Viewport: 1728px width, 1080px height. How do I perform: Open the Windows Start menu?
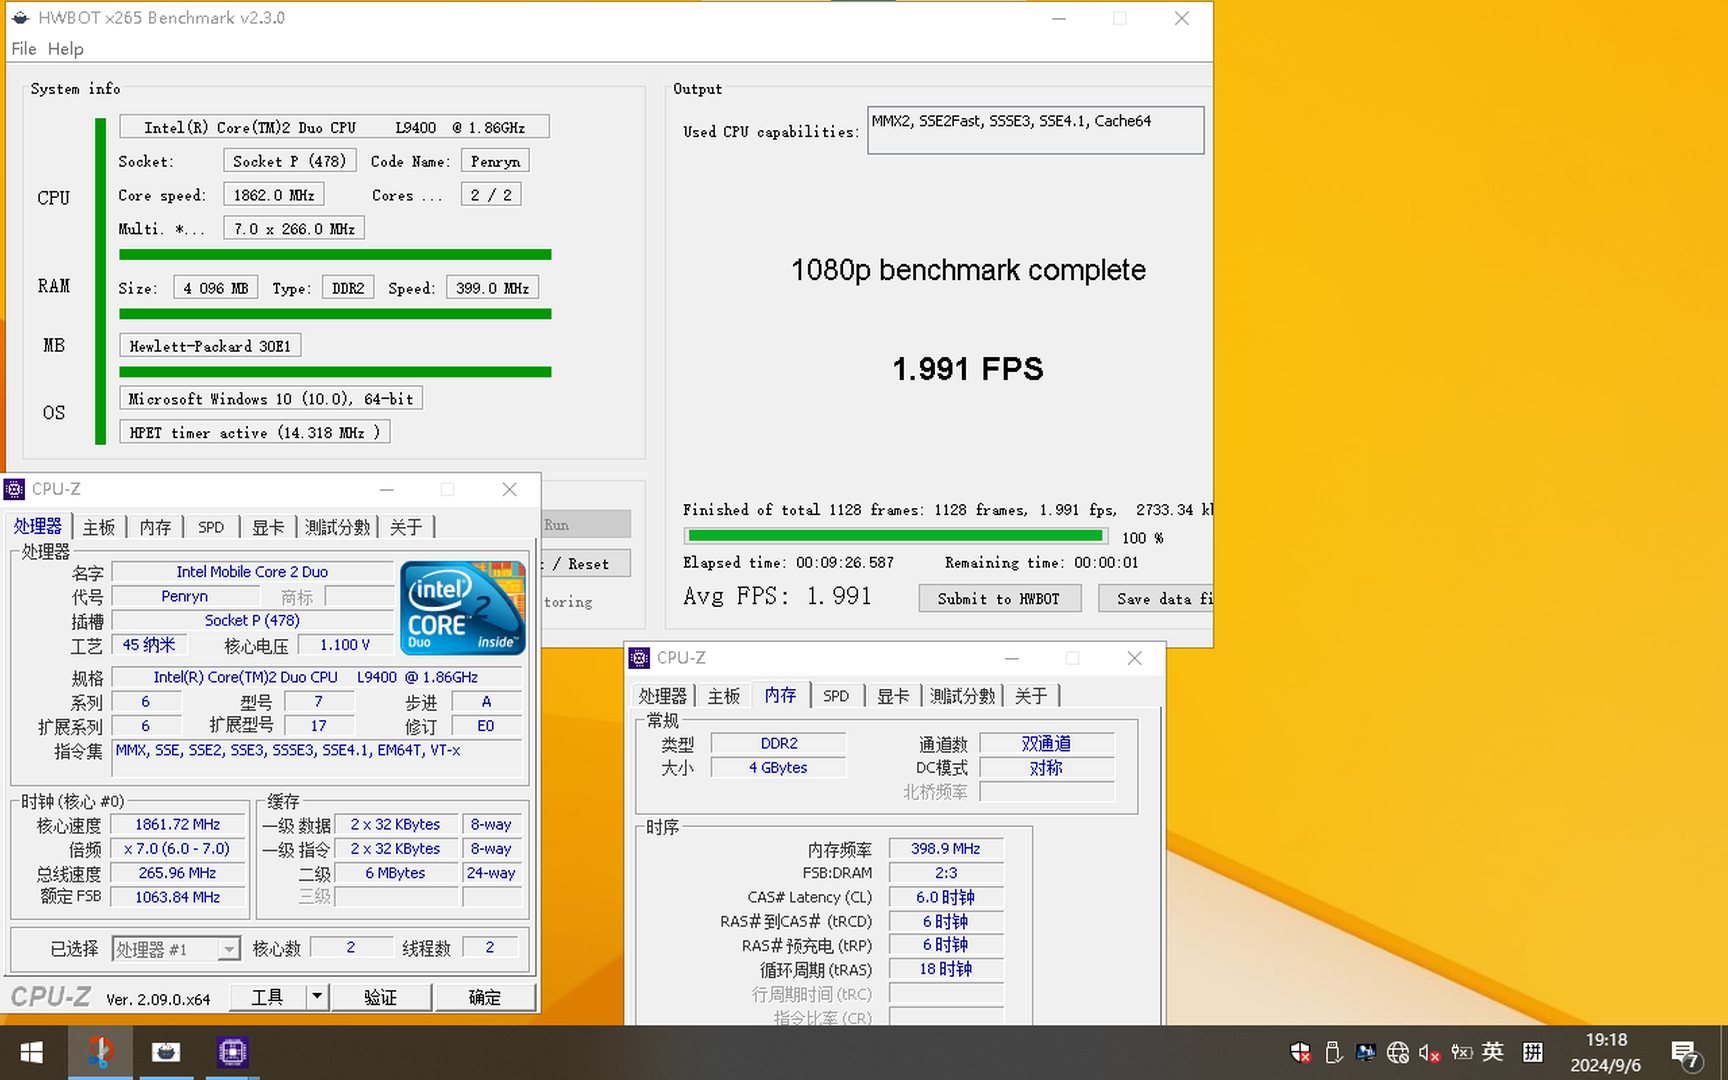click(31, 1053)
